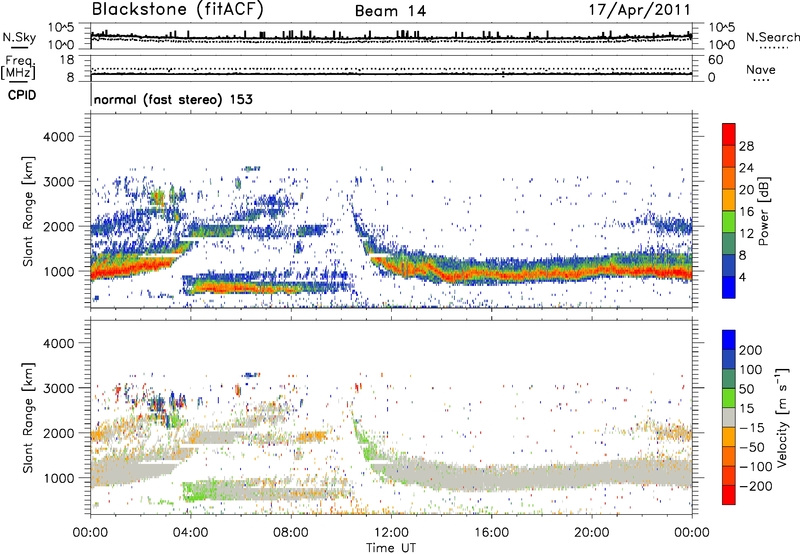Click the 4000 km tick in velocity panel
800x554 pixels.
[x=58, y=343]
